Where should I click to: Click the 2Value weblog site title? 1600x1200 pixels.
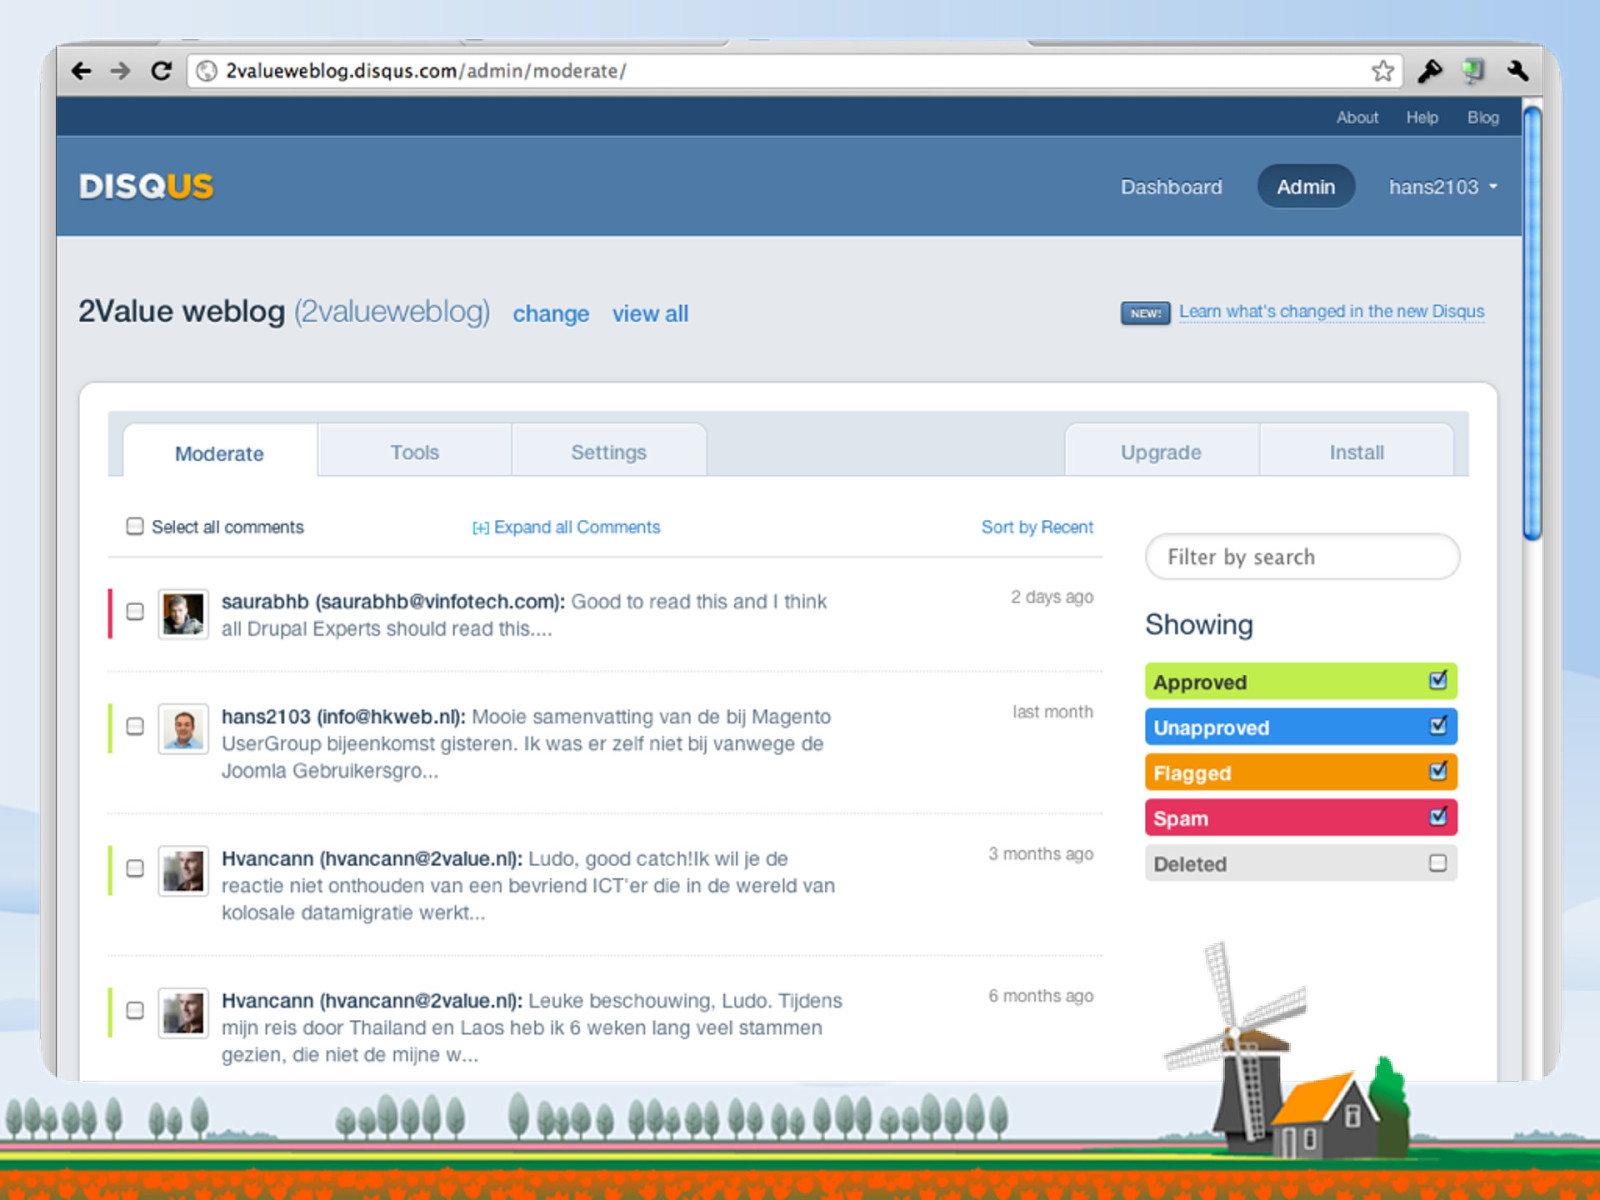pos(182,311)
